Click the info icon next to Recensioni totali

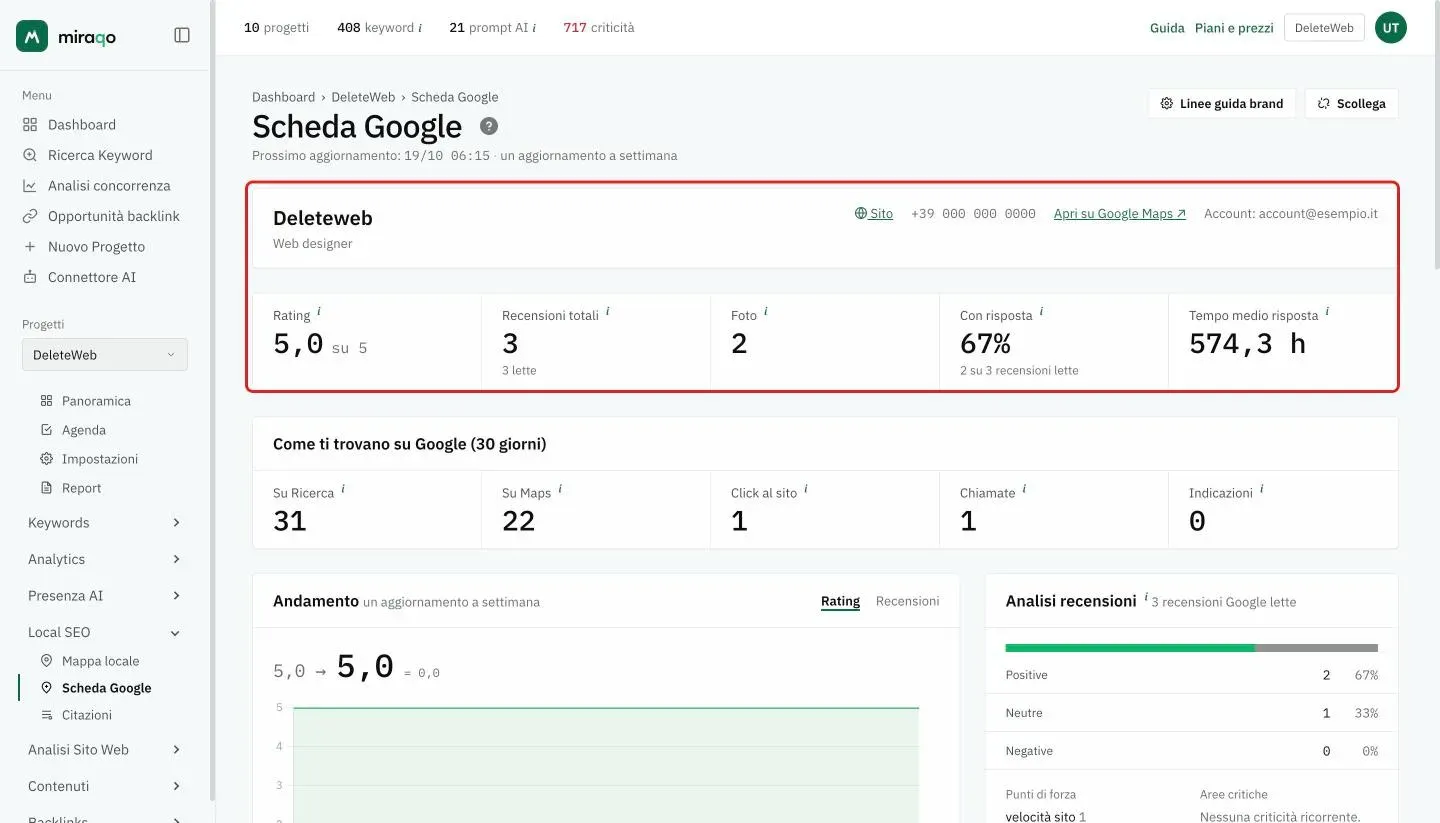point(607,312)
